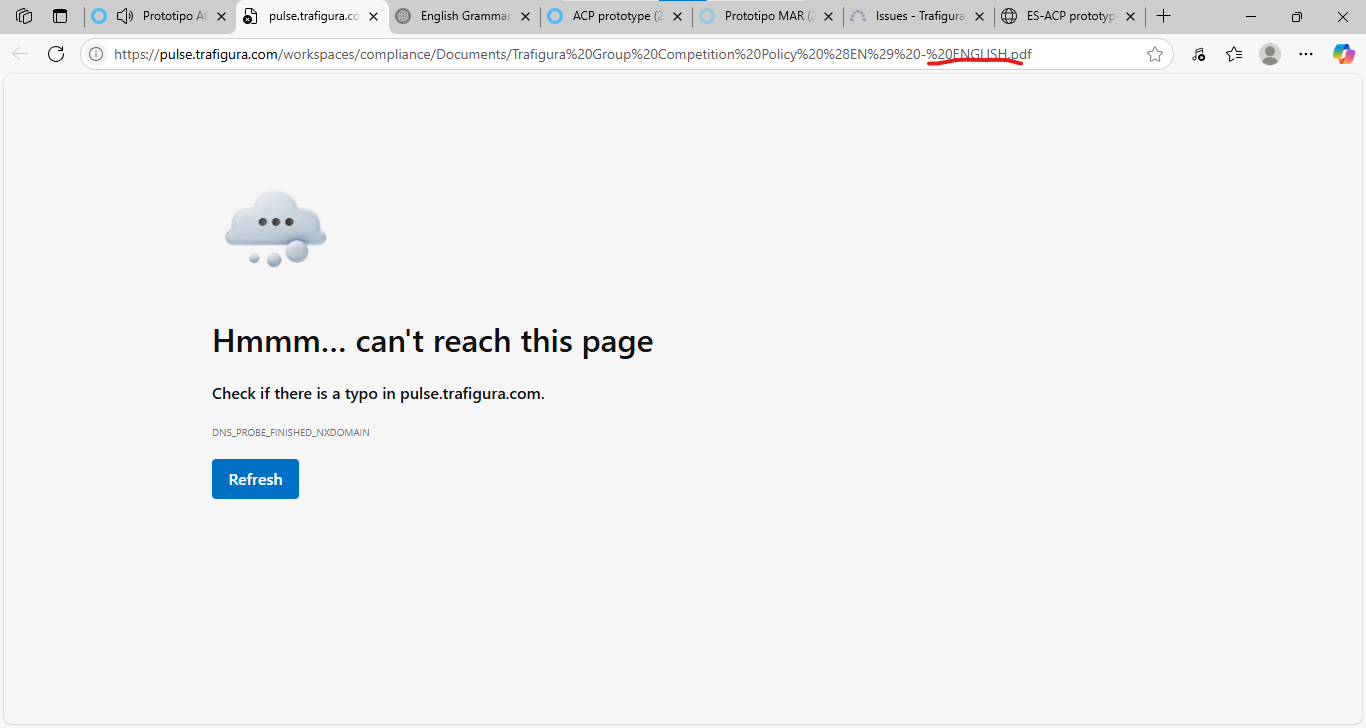The width and height of the screenshot is (1366, 728).
Task: Close the English Grammar tab
Action: pos(525,16)
